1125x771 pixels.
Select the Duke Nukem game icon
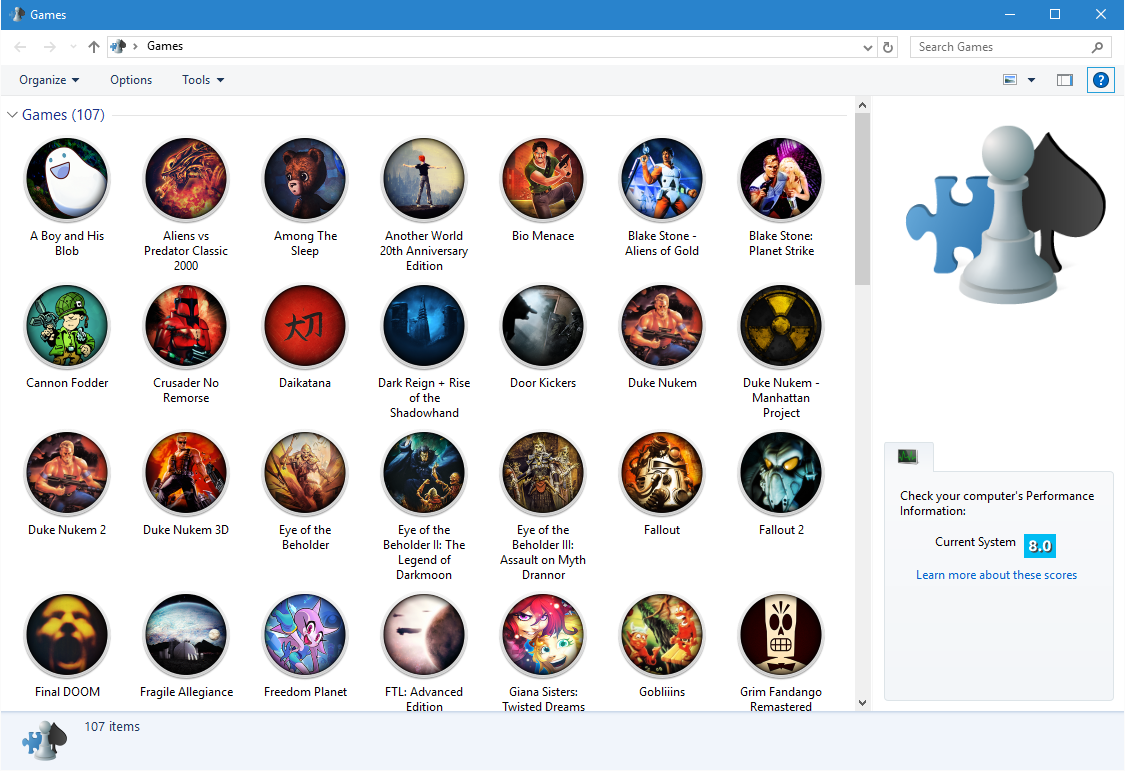coord(662,326)
